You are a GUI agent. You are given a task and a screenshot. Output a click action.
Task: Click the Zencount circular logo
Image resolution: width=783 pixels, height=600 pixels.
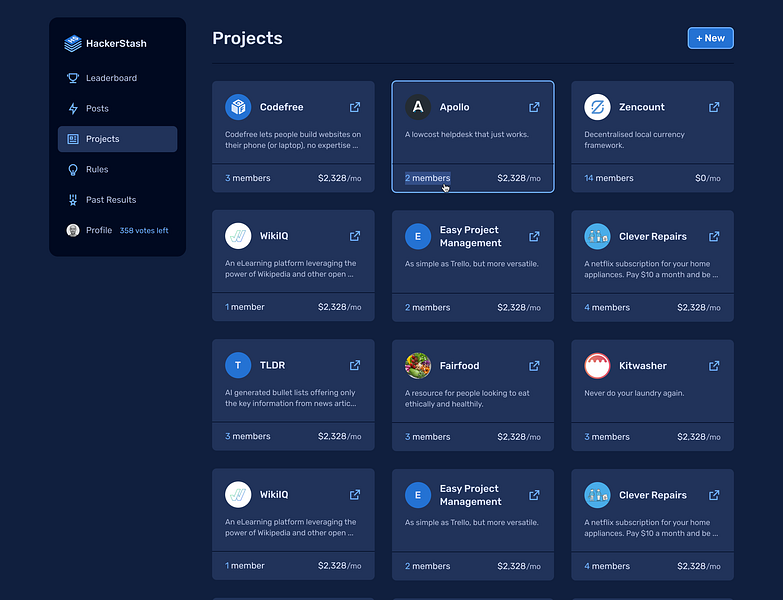(x=597, y=107)
